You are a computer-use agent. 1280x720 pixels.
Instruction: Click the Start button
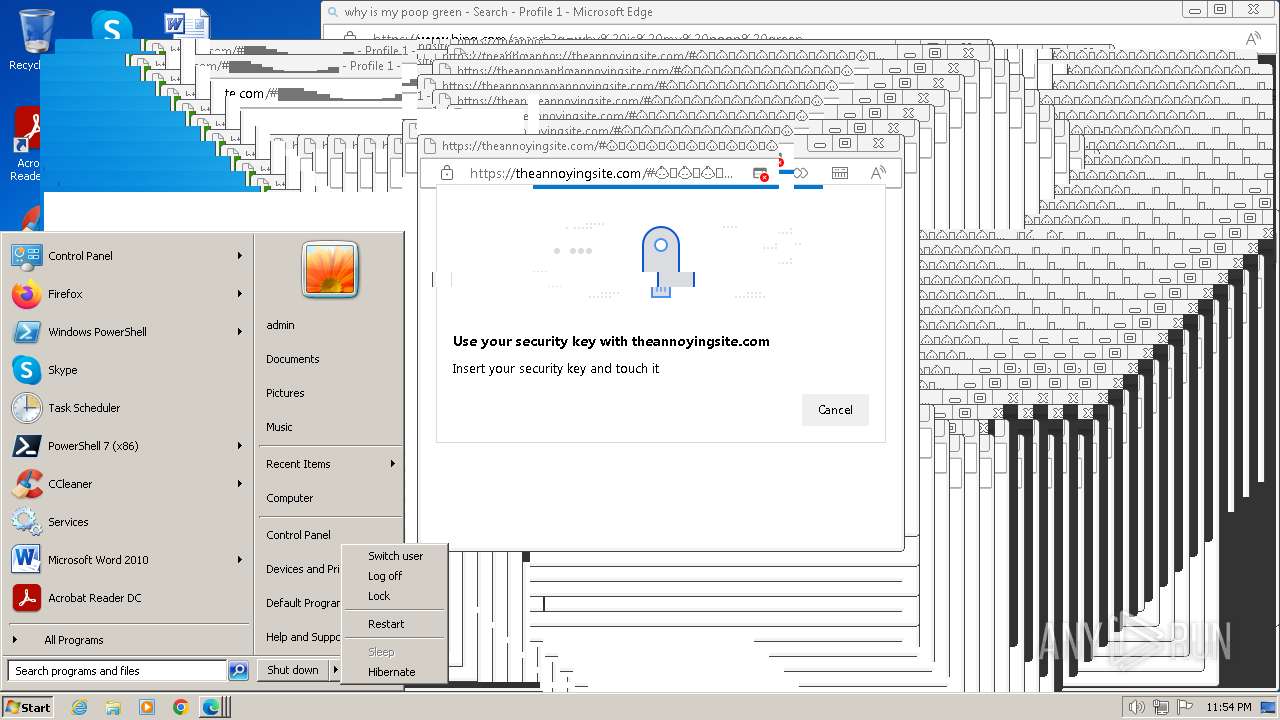pos(28,707)
